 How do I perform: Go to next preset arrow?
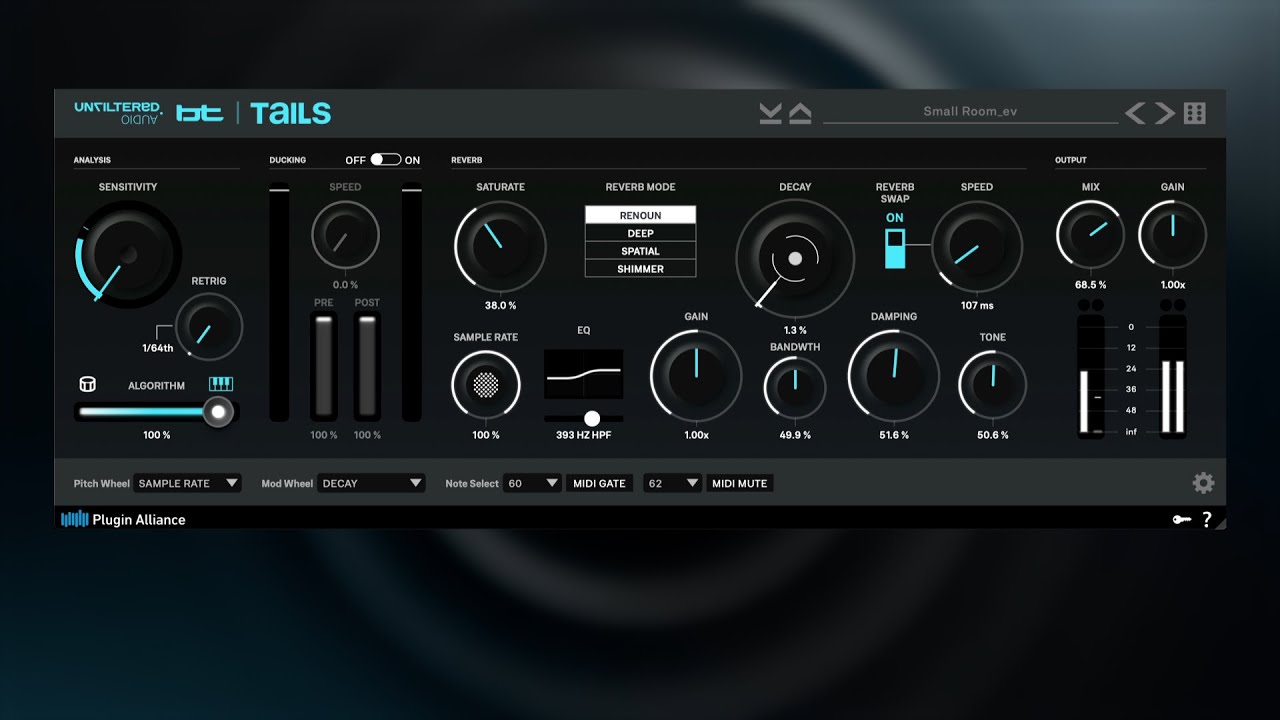pos(1165,113)
